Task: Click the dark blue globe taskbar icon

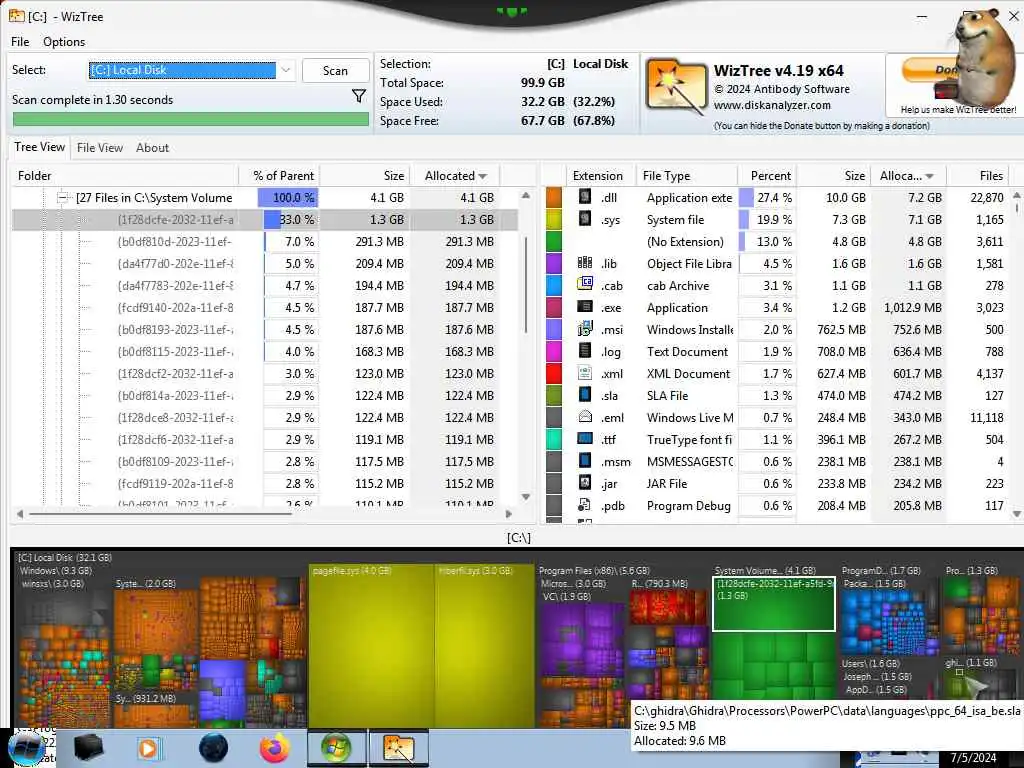Action: [x=213, y=748]
